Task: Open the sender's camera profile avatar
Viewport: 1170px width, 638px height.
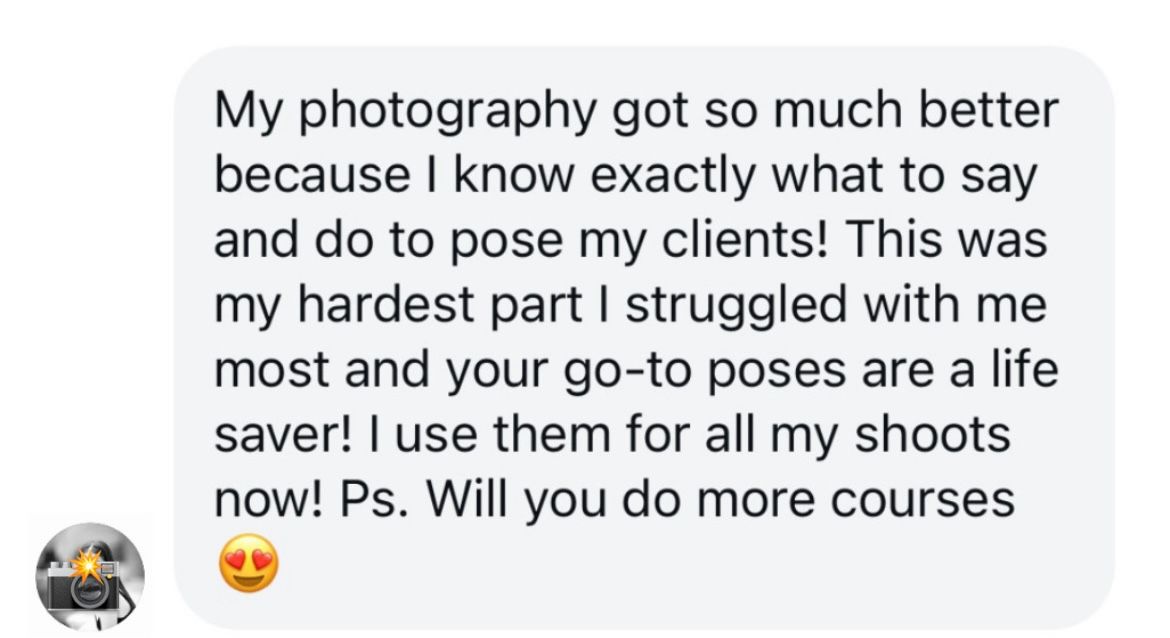Action: 90,576
